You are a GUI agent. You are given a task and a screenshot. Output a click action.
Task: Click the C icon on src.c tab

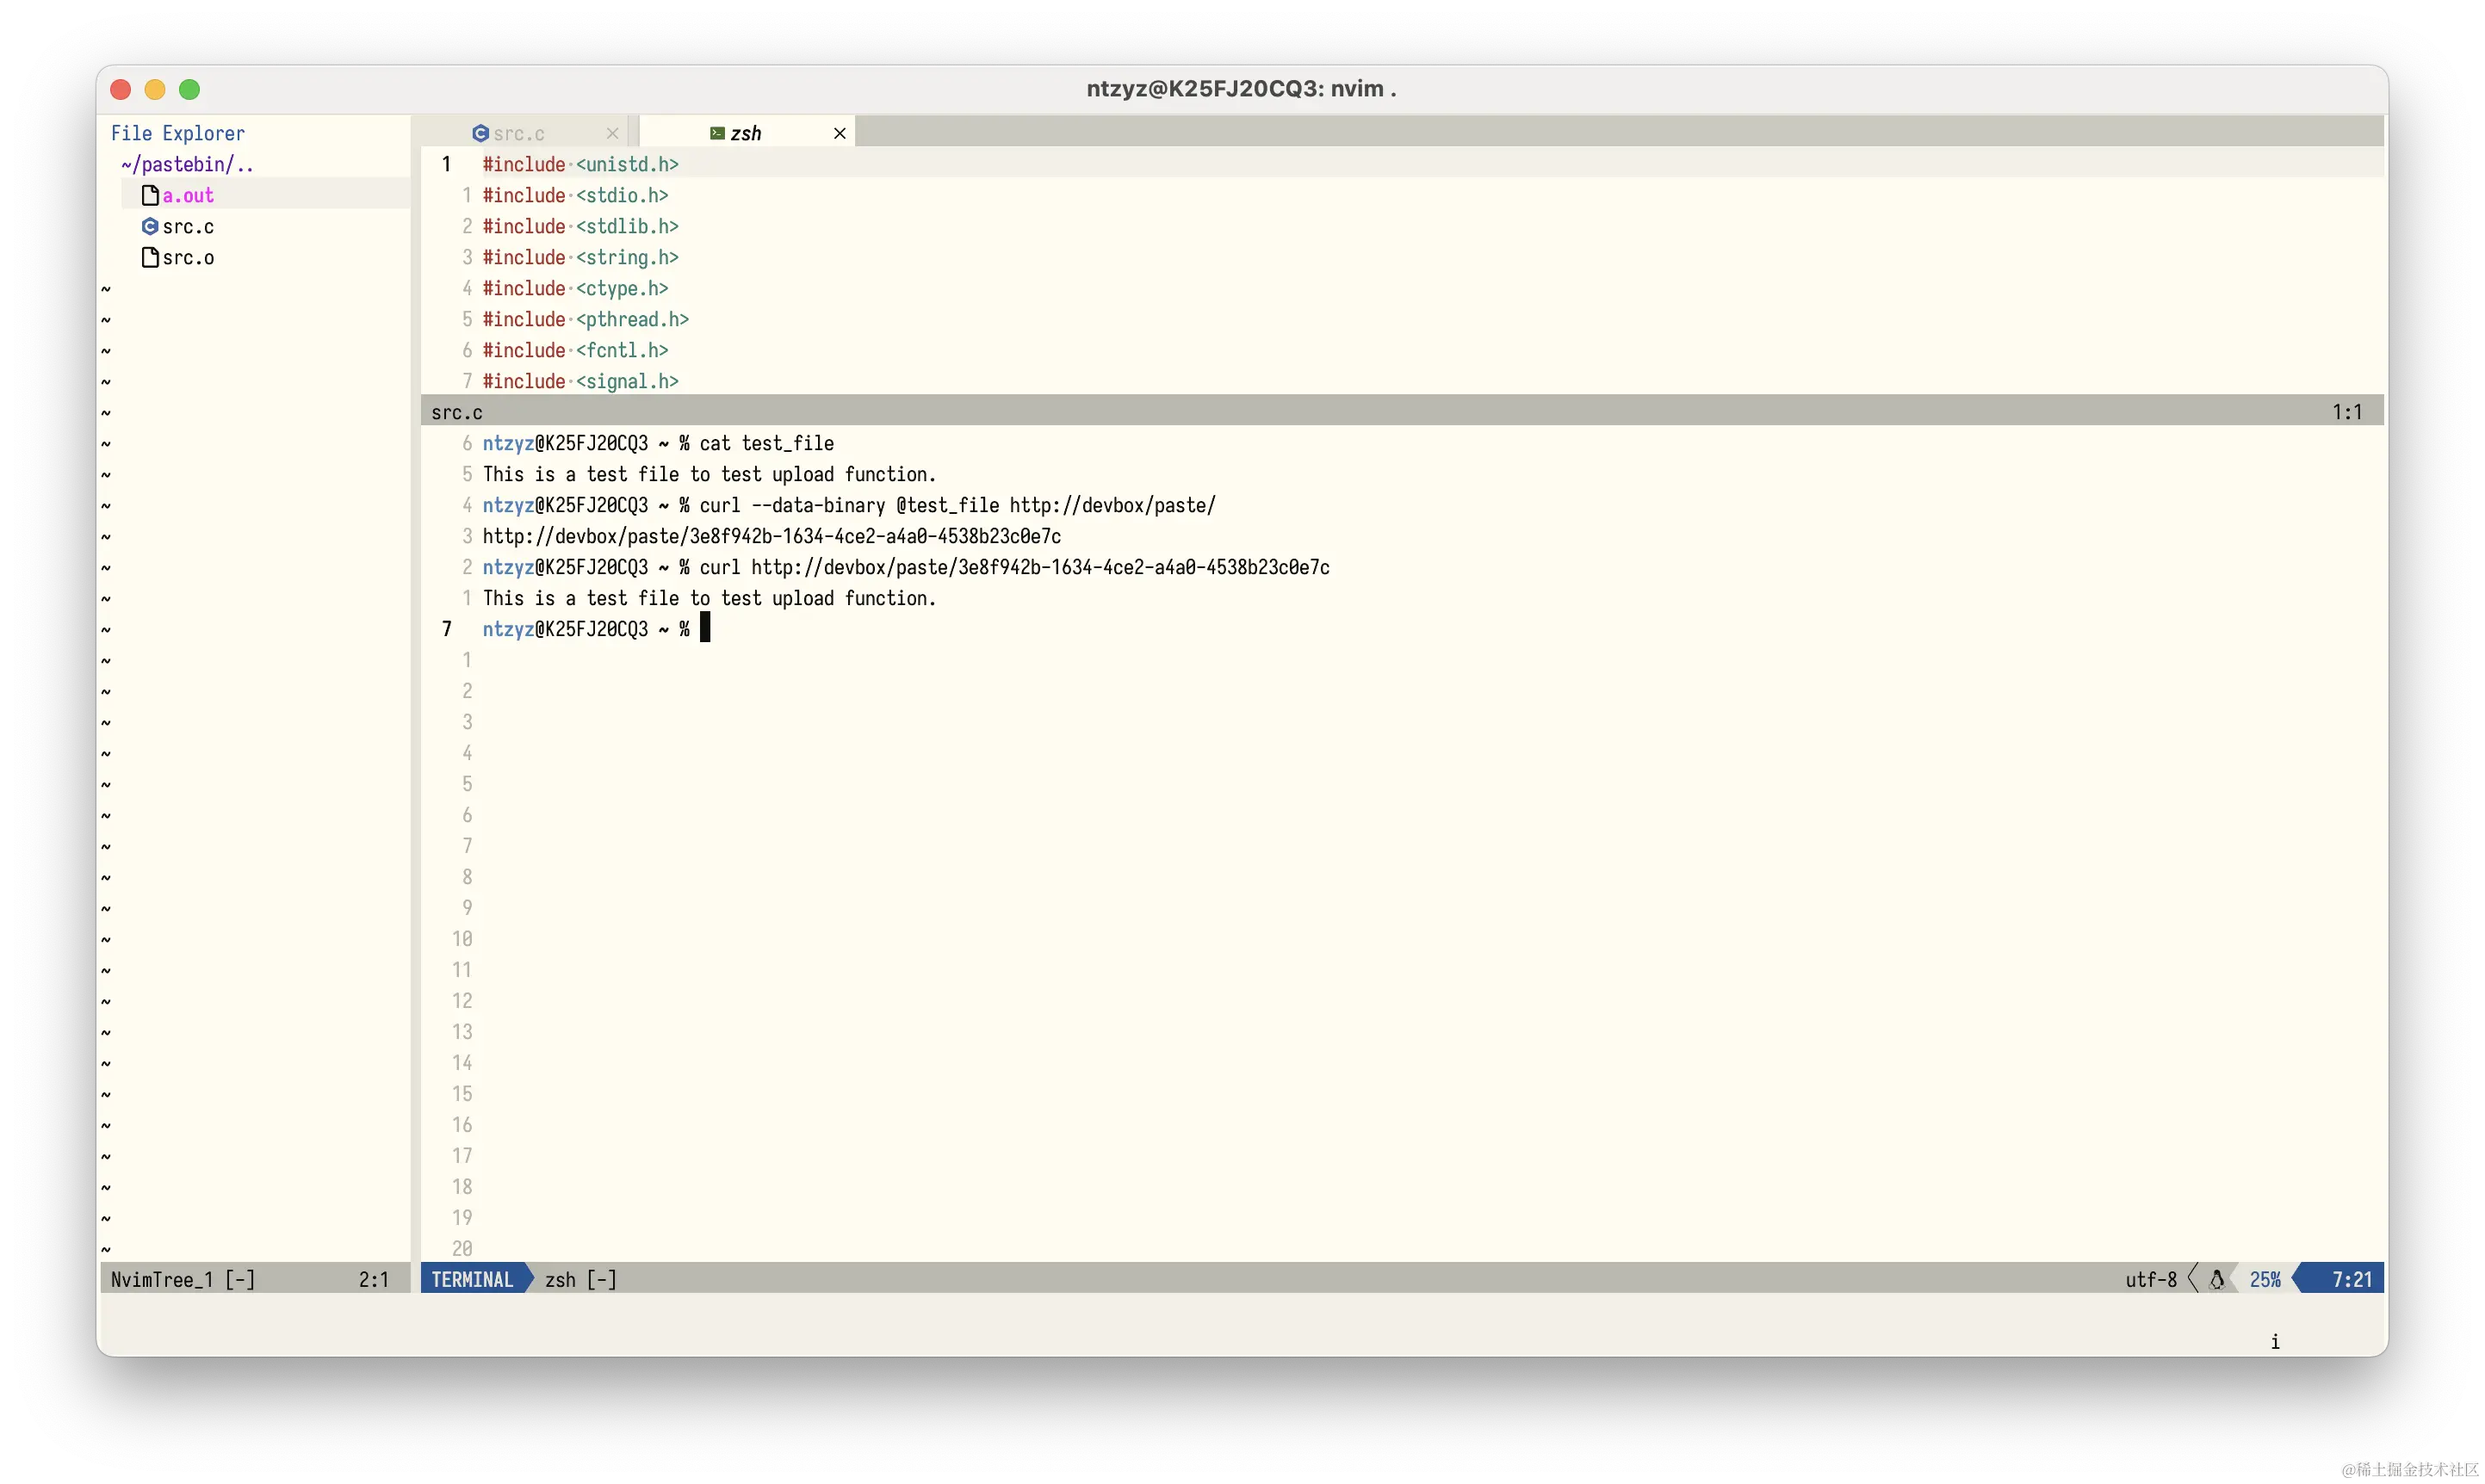[x=480, y=133]
